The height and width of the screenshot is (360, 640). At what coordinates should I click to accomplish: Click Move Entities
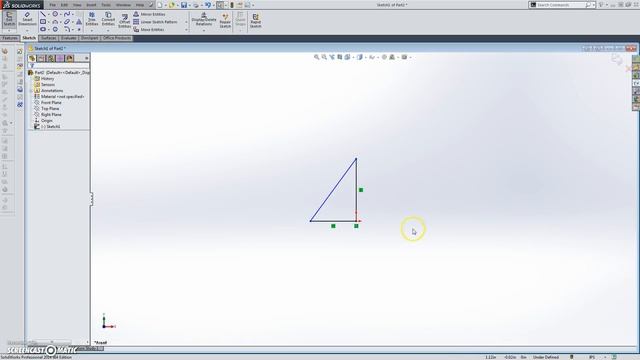pos(149,29)
